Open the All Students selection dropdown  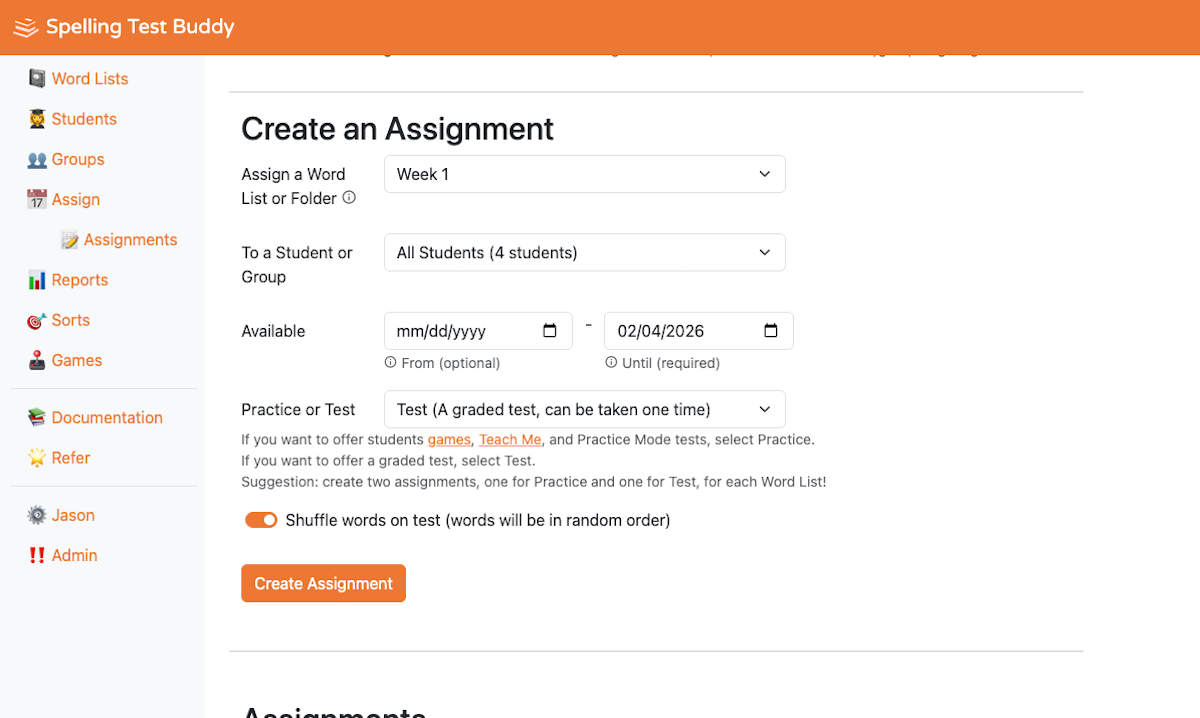[584, 252]
